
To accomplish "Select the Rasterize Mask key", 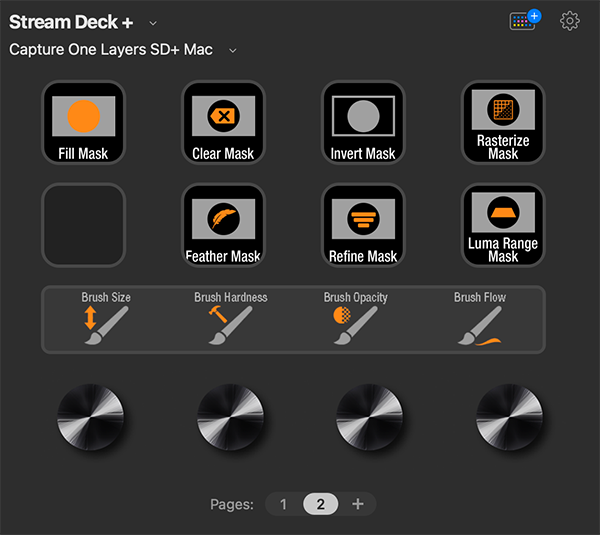I will (503, 122).
